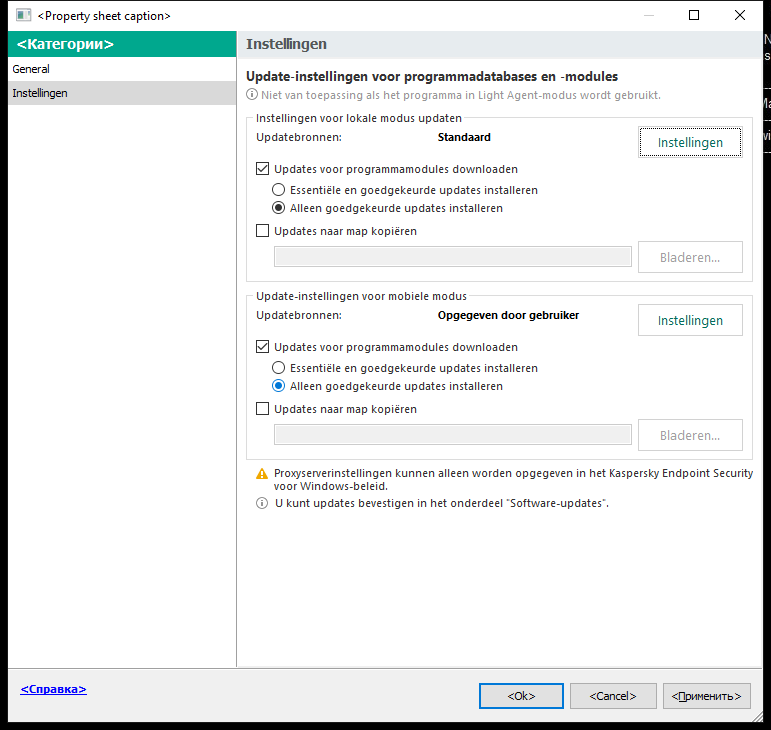Click the 'Standaard' update source value

(x=464, y=137)
